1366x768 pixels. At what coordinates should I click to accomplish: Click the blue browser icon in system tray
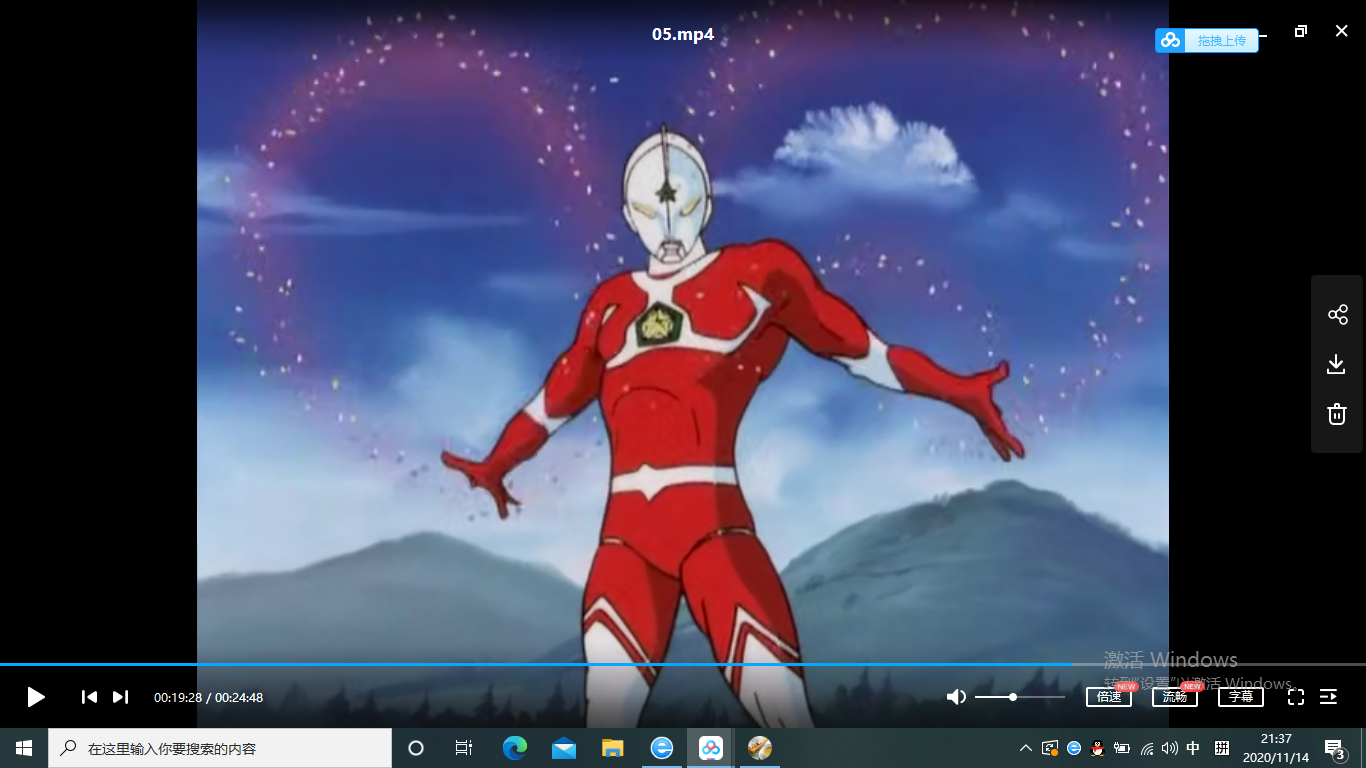1074,748
